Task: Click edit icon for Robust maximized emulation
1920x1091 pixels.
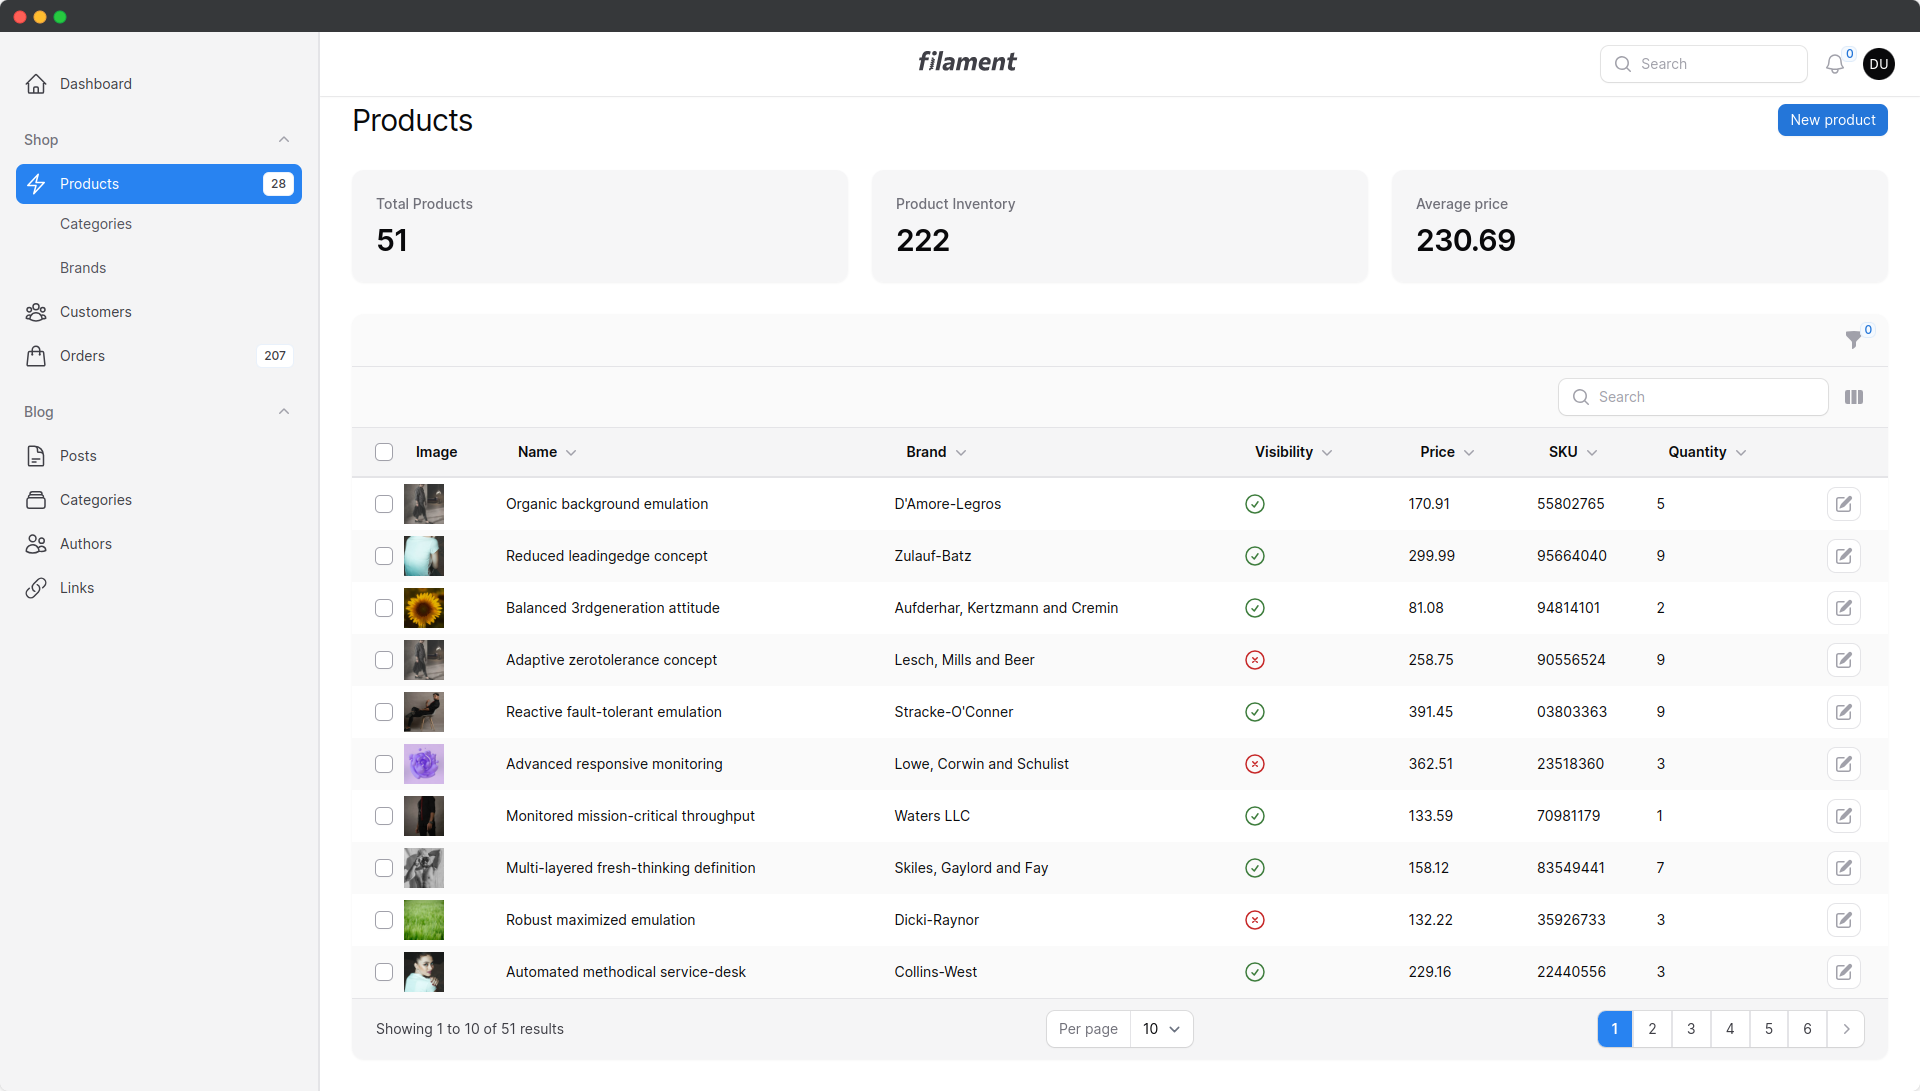Action: [x=1843, y=920]
